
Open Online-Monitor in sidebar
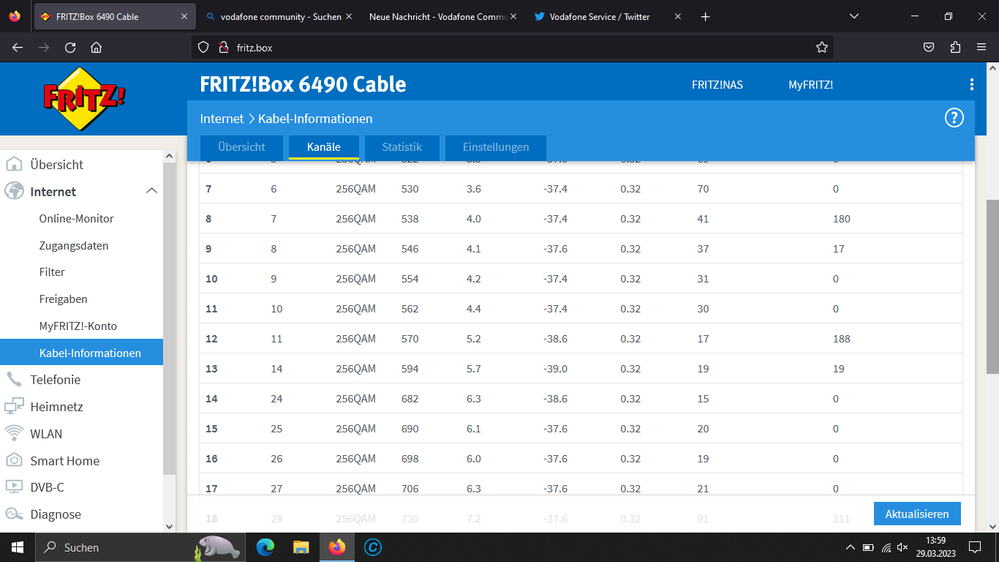(x=76, y=219)
